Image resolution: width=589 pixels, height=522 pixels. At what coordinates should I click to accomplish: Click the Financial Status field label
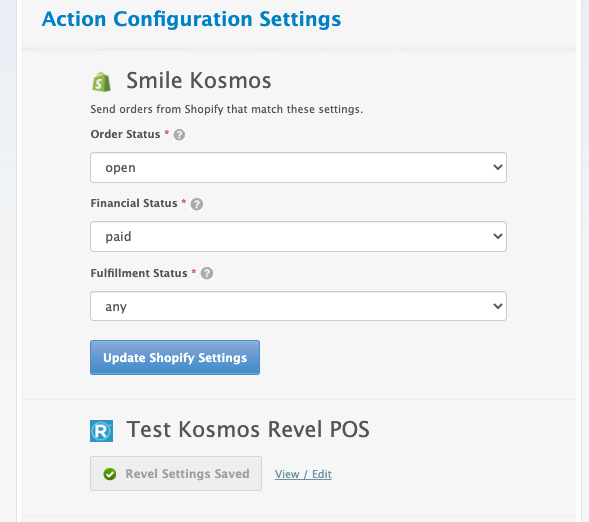click(134, 203)
